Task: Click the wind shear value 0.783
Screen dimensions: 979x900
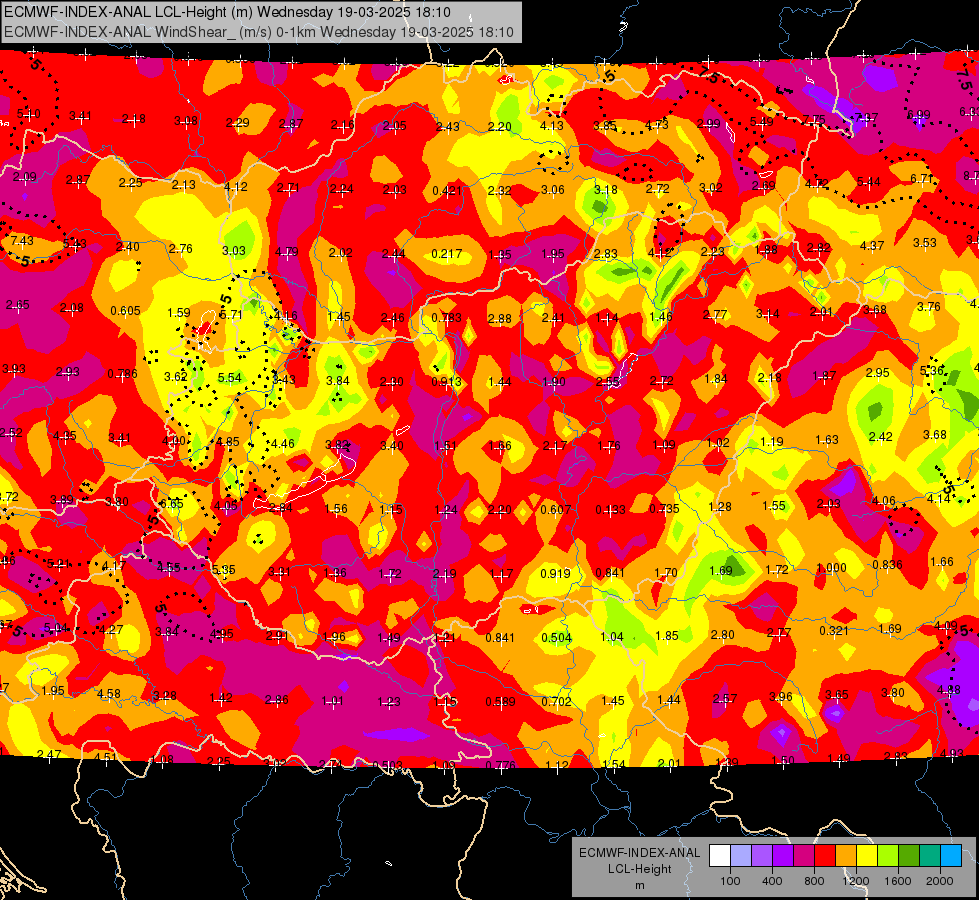Action: [x=447, y=318]
